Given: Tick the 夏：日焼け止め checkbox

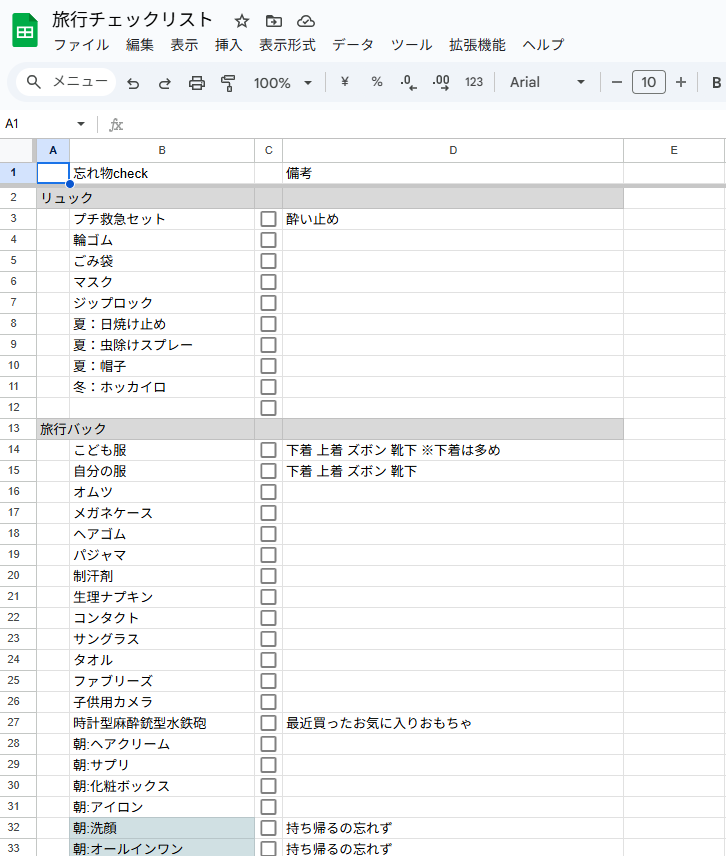Looking at the screenshot, I should (x=268, y=324).
